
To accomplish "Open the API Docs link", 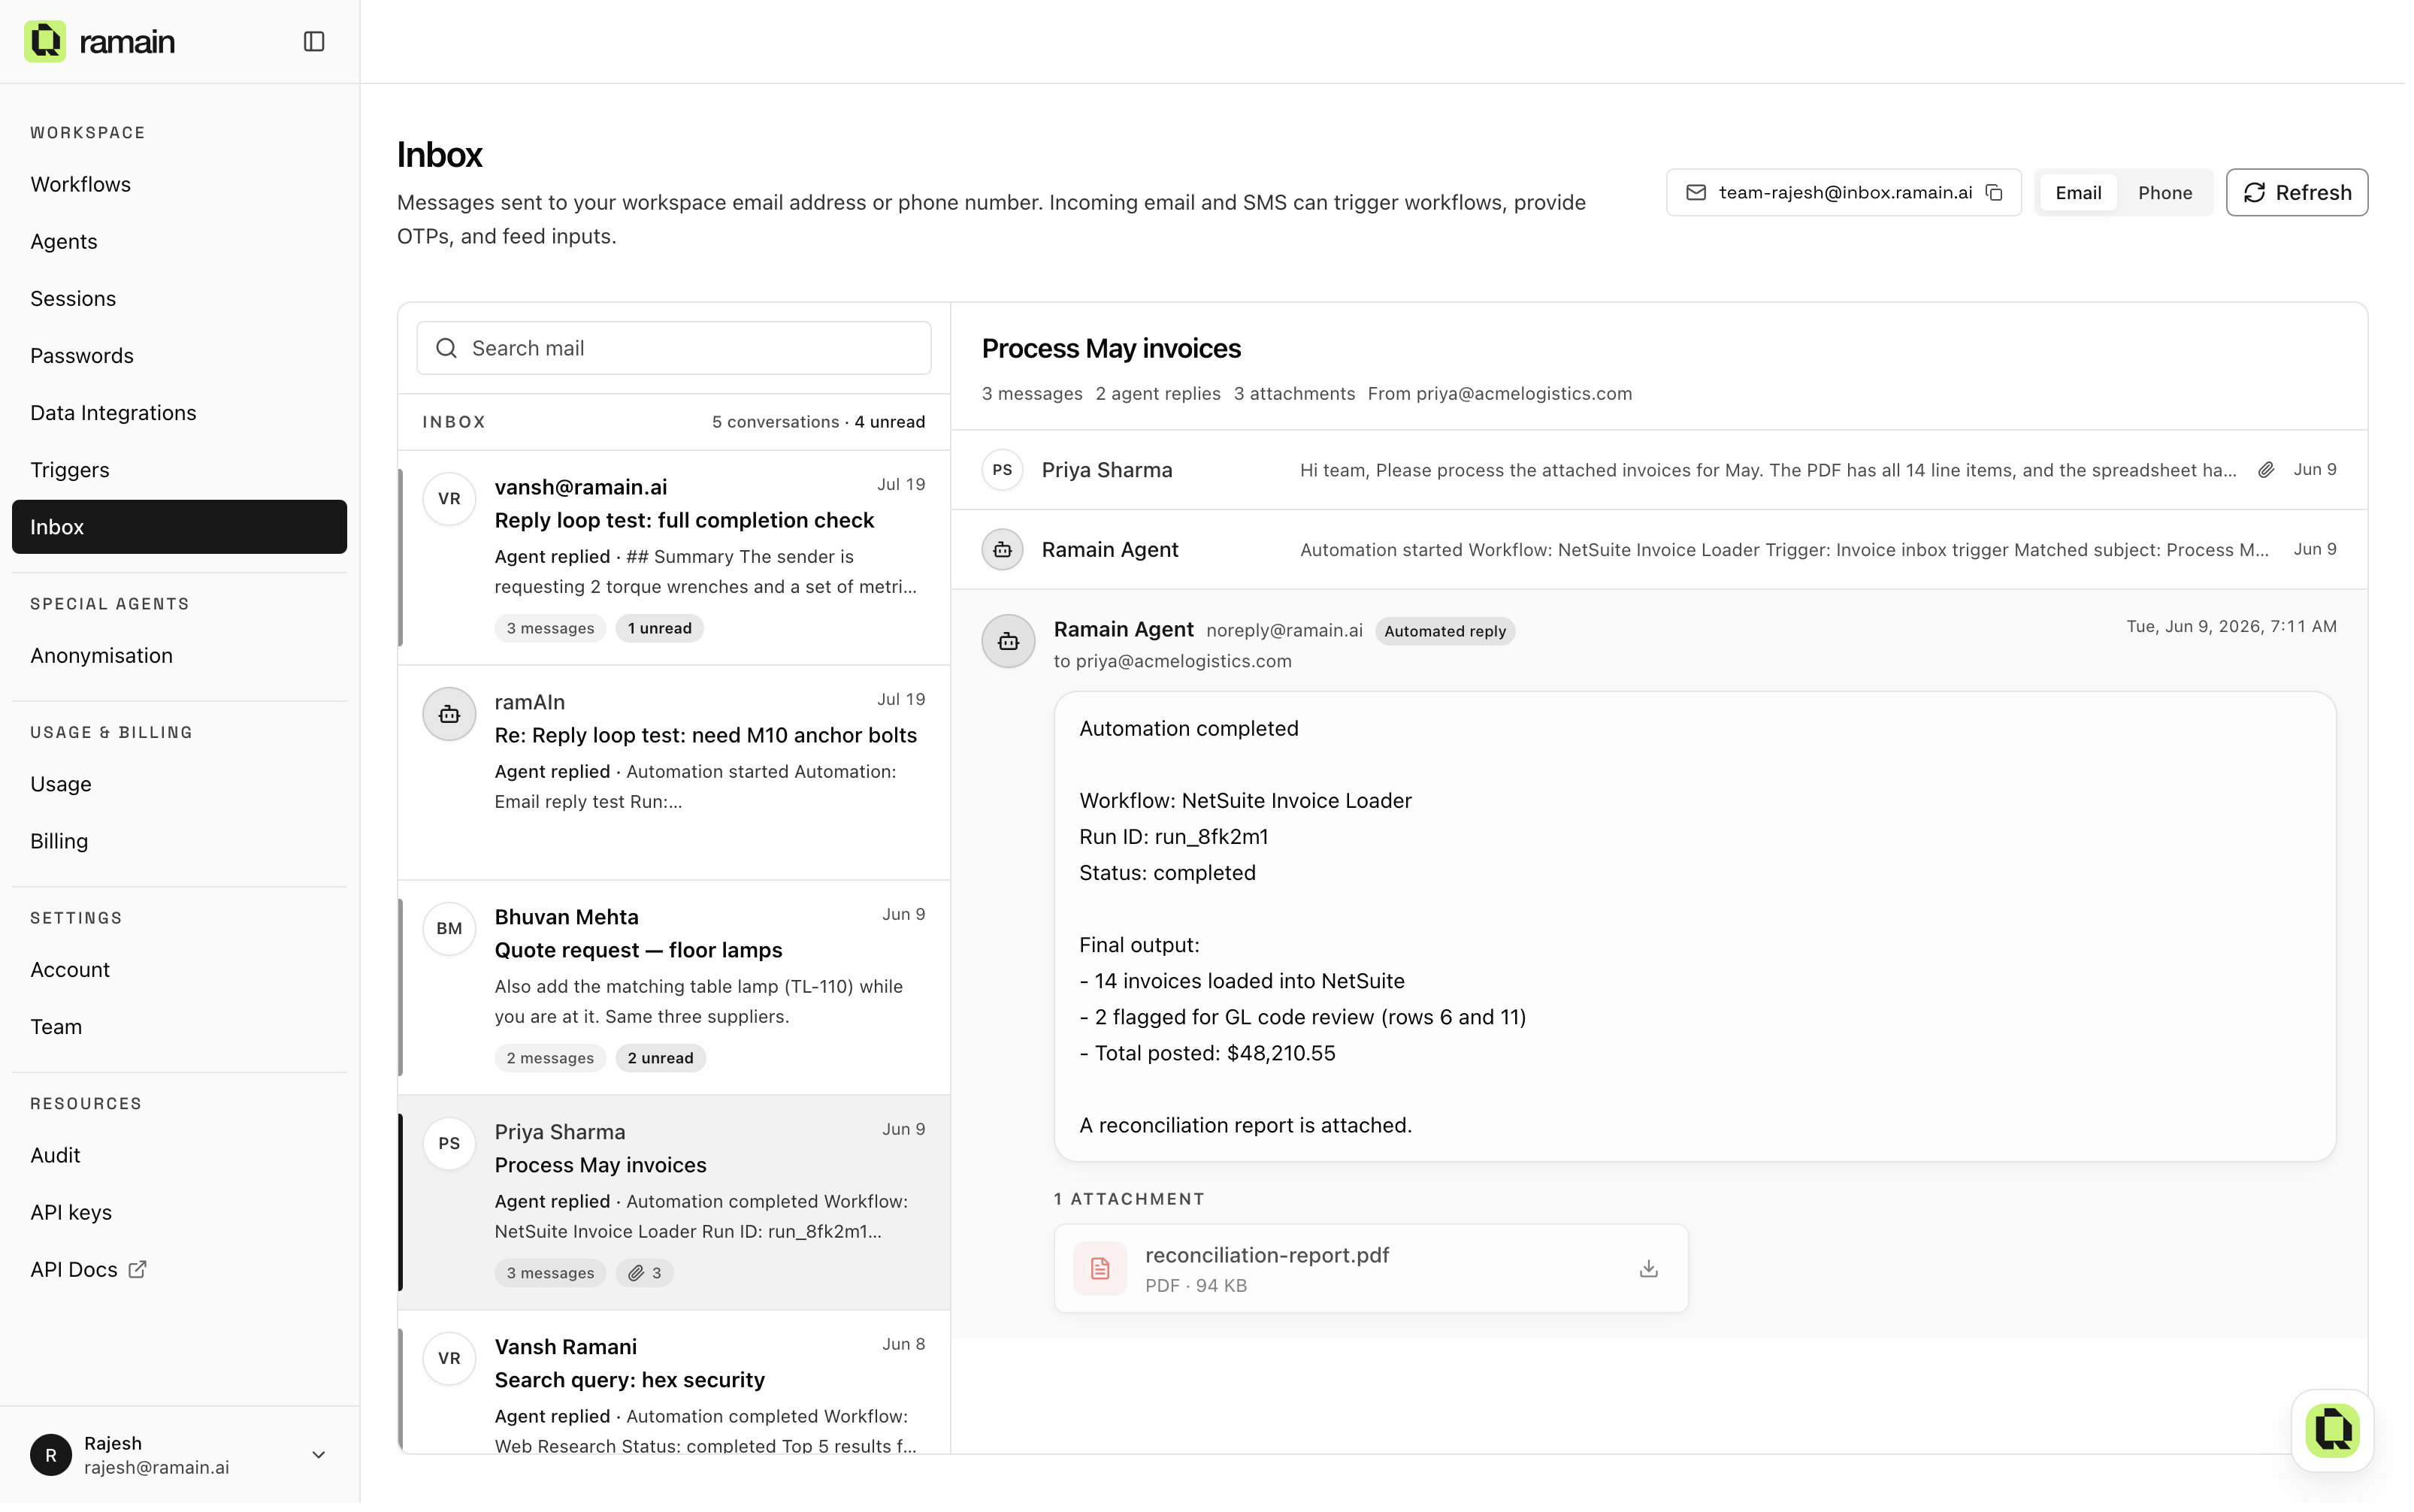I will pos(180,1270).
